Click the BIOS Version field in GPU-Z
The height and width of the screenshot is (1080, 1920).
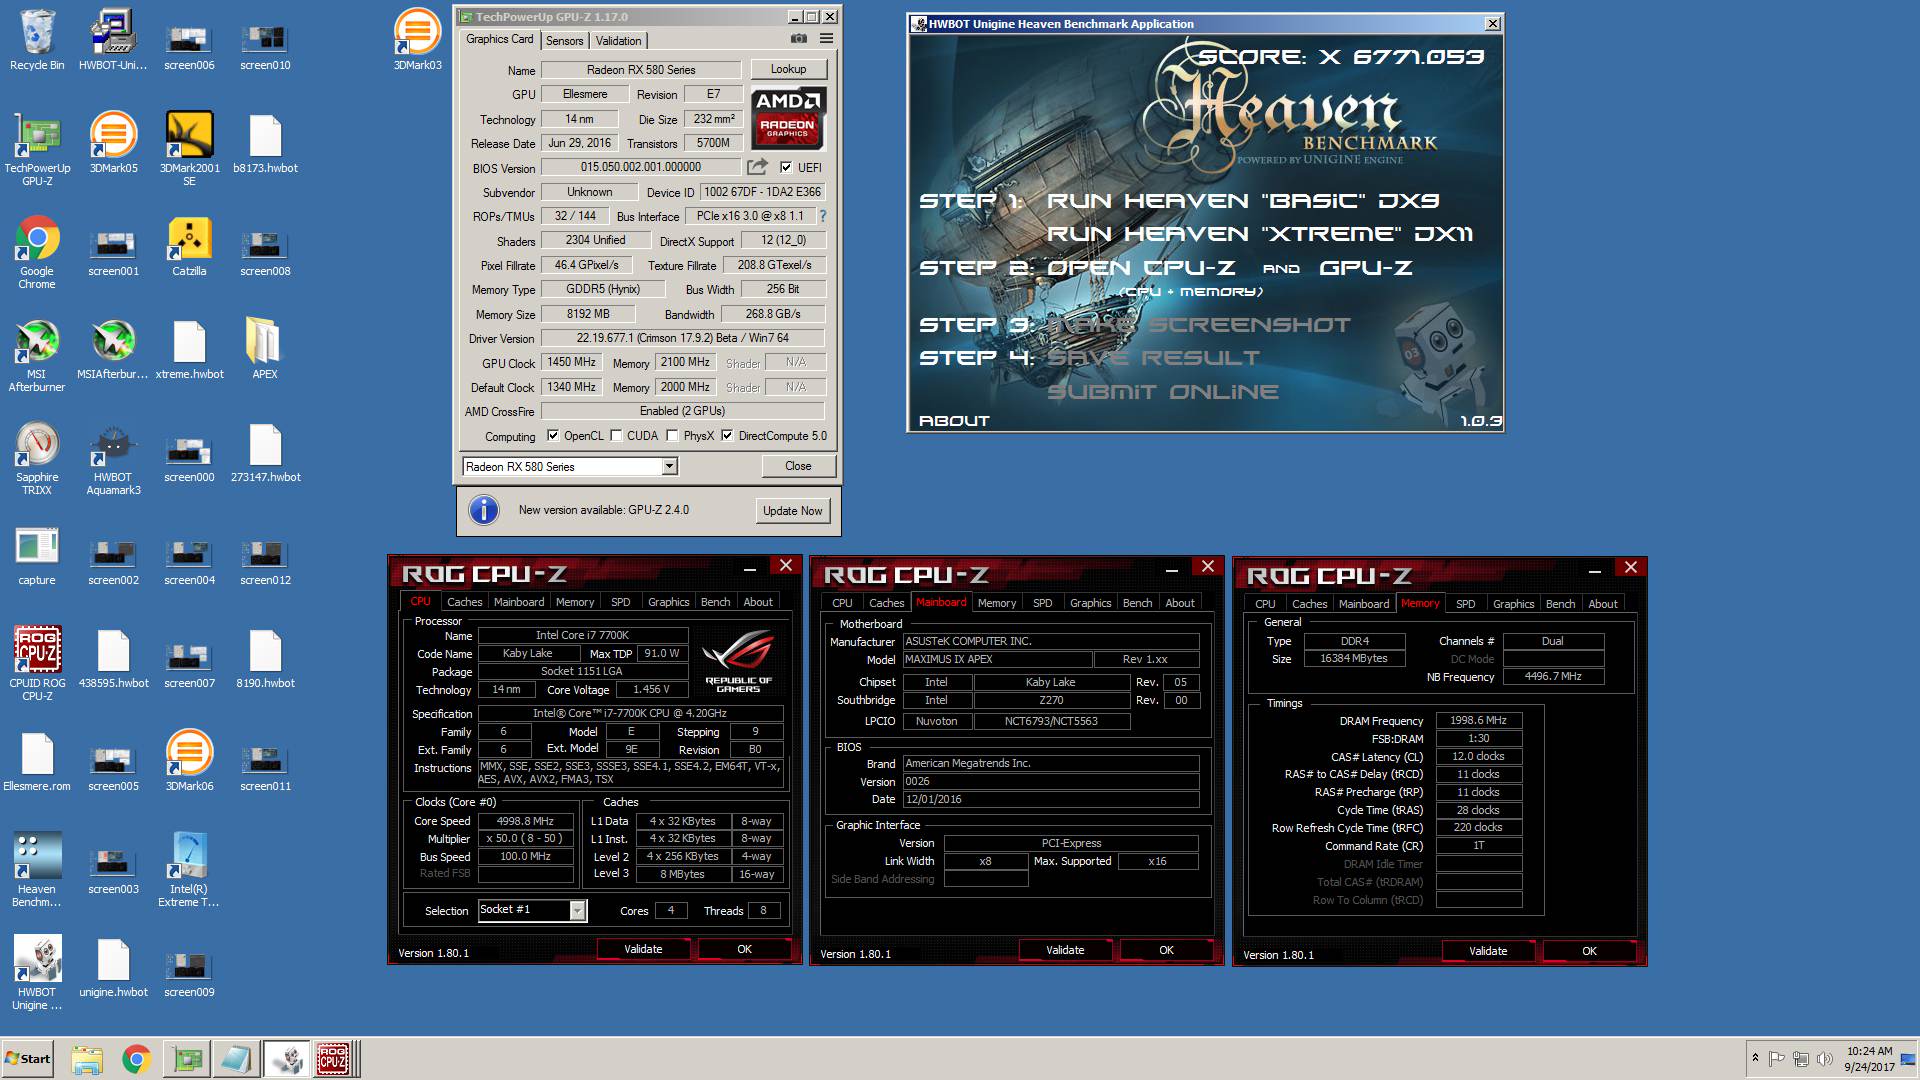tap(641, 167)
